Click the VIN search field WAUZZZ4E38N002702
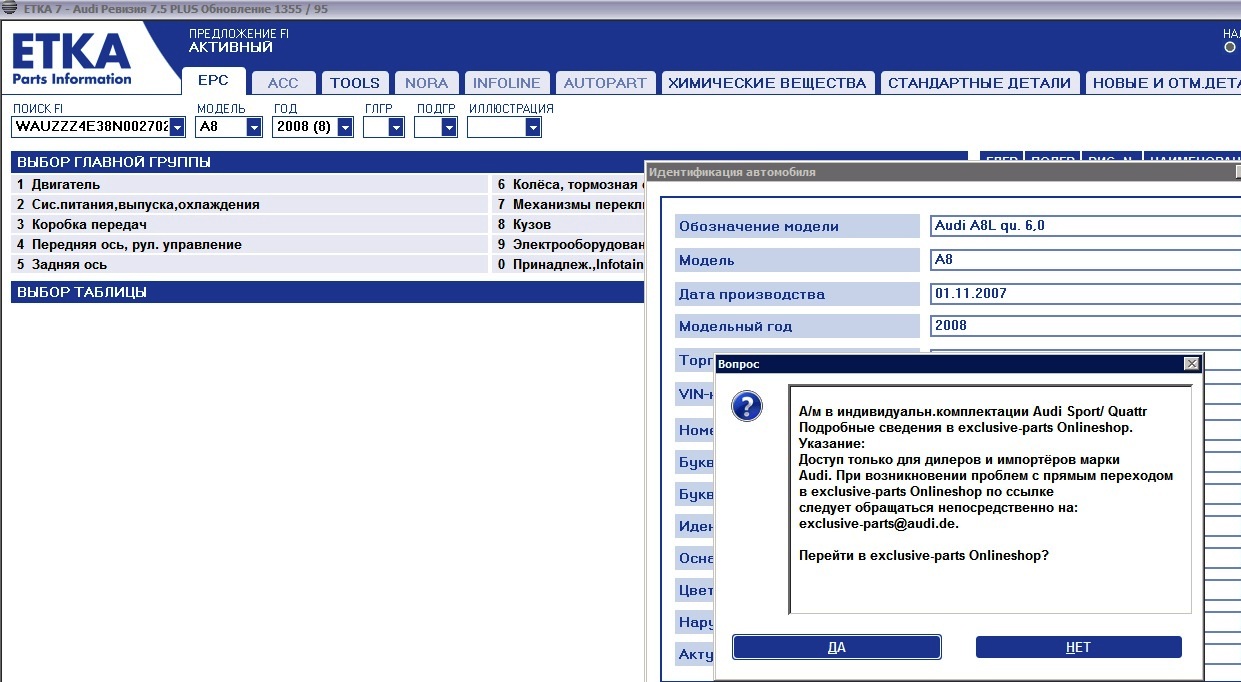The height and width of the screenshot is (682, 1241). pyautogui.click(x=91, y=127)
